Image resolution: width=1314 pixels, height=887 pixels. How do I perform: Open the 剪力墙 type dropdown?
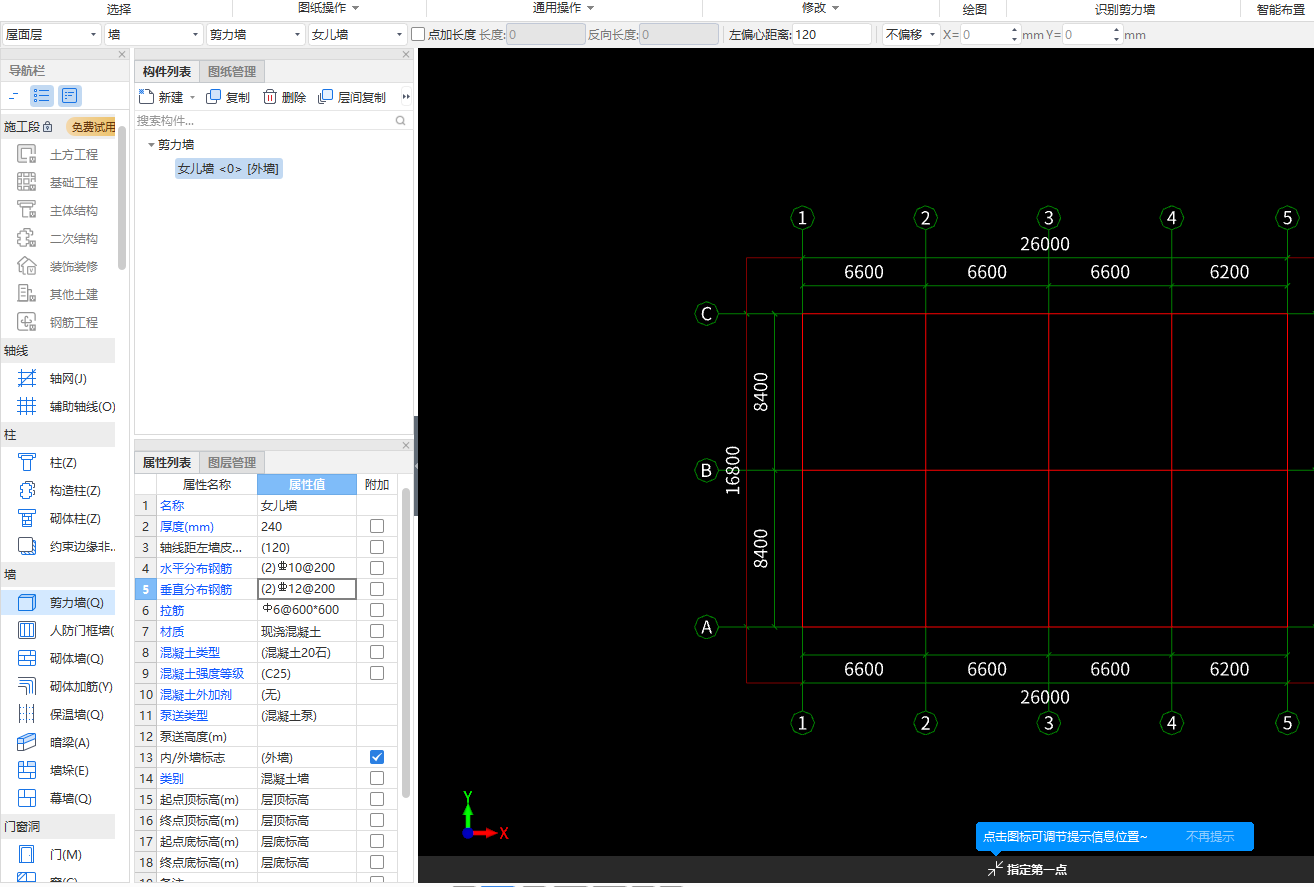click(x=256, y=34)
